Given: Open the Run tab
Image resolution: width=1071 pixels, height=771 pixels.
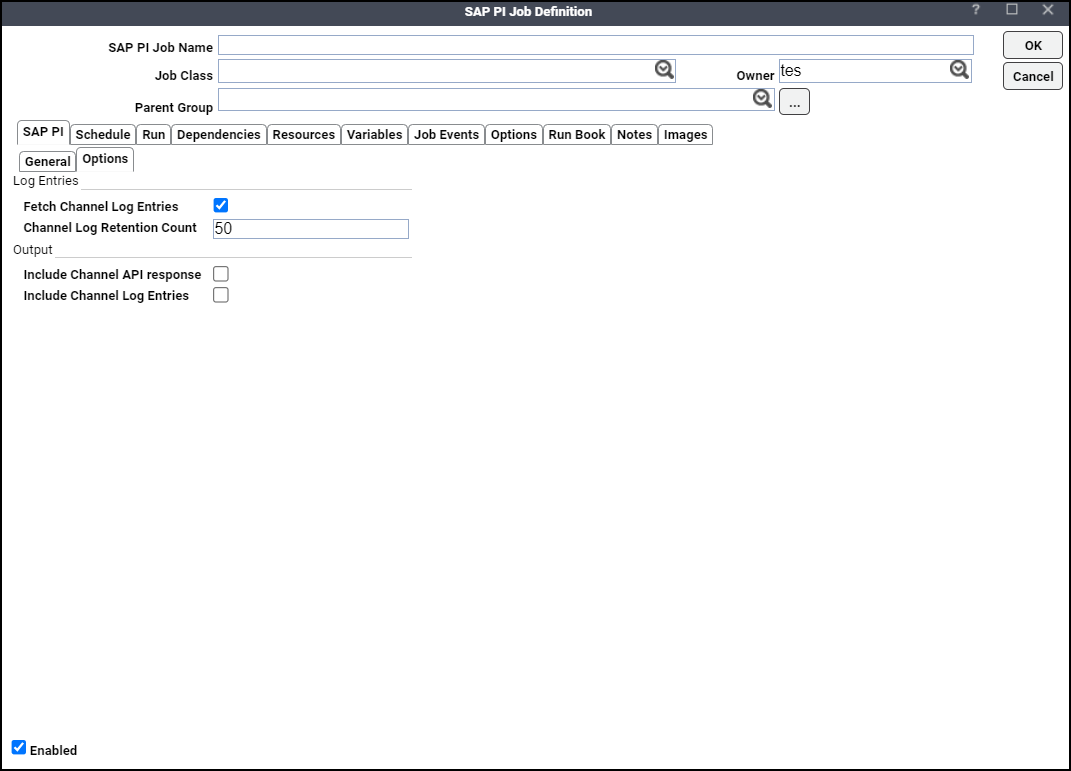Looking at the screenshot, I should click(x=154, y=135).
